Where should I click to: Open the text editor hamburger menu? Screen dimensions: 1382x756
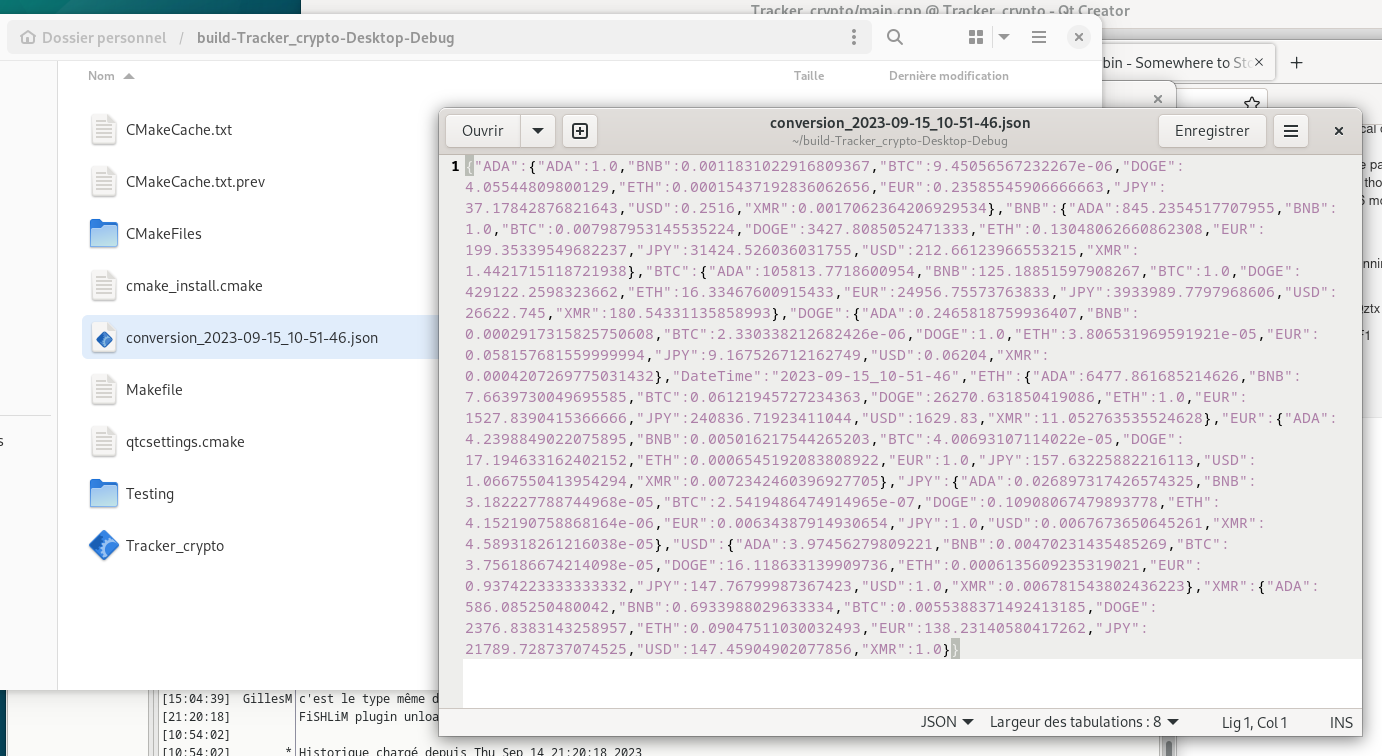point(1290,131)
